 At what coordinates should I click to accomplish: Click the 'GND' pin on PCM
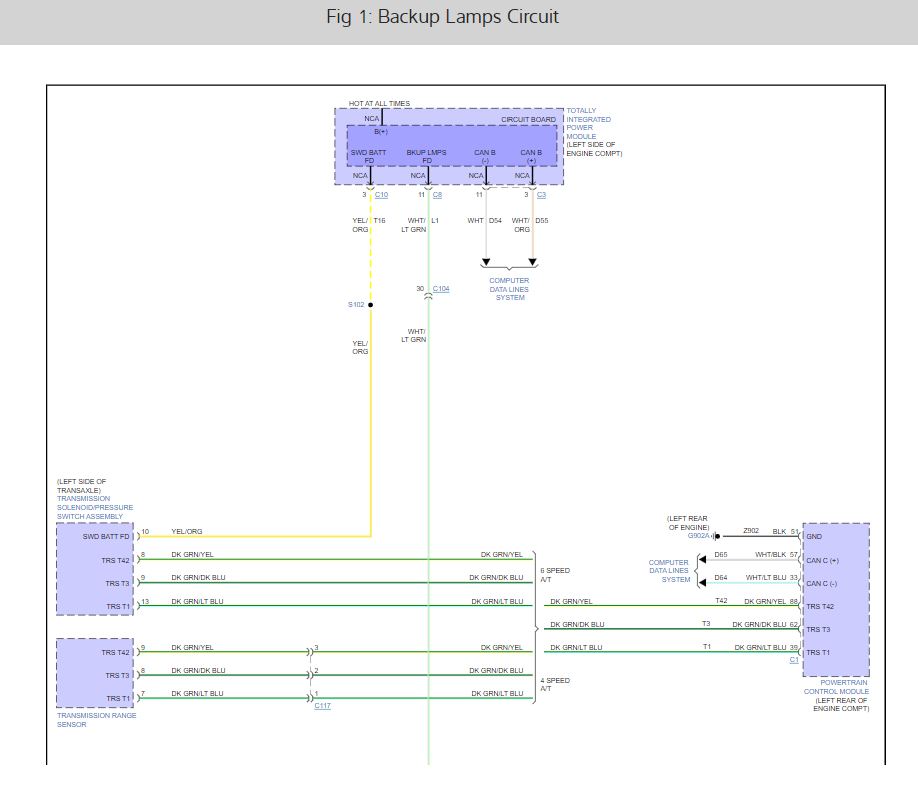click(814, 536)
